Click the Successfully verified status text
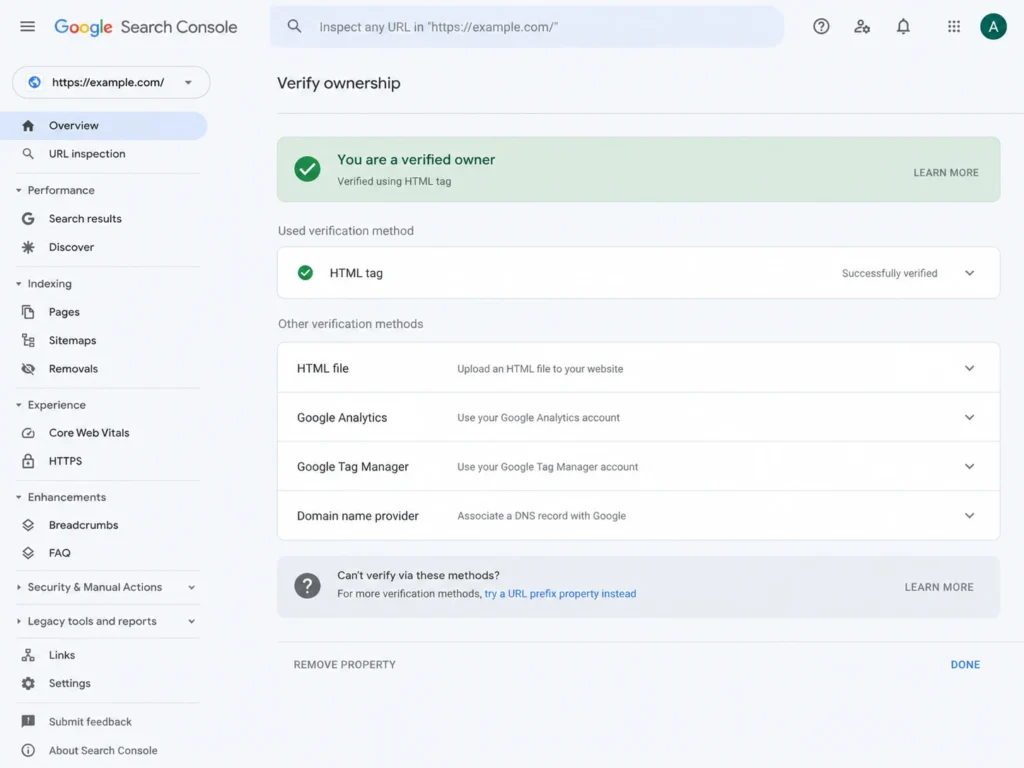 (889, 273)
